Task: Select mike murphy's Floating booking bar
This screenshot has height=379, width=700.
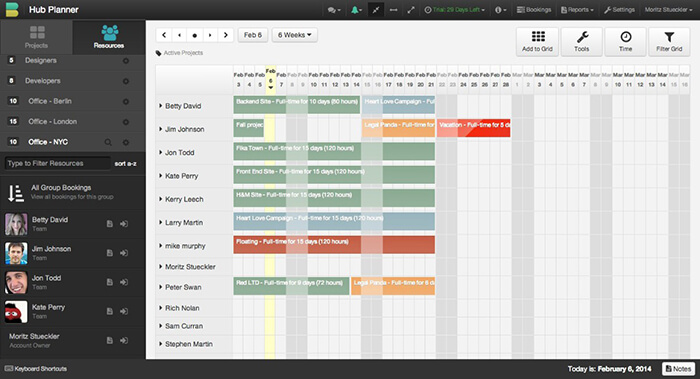Action: click(334, 245)
